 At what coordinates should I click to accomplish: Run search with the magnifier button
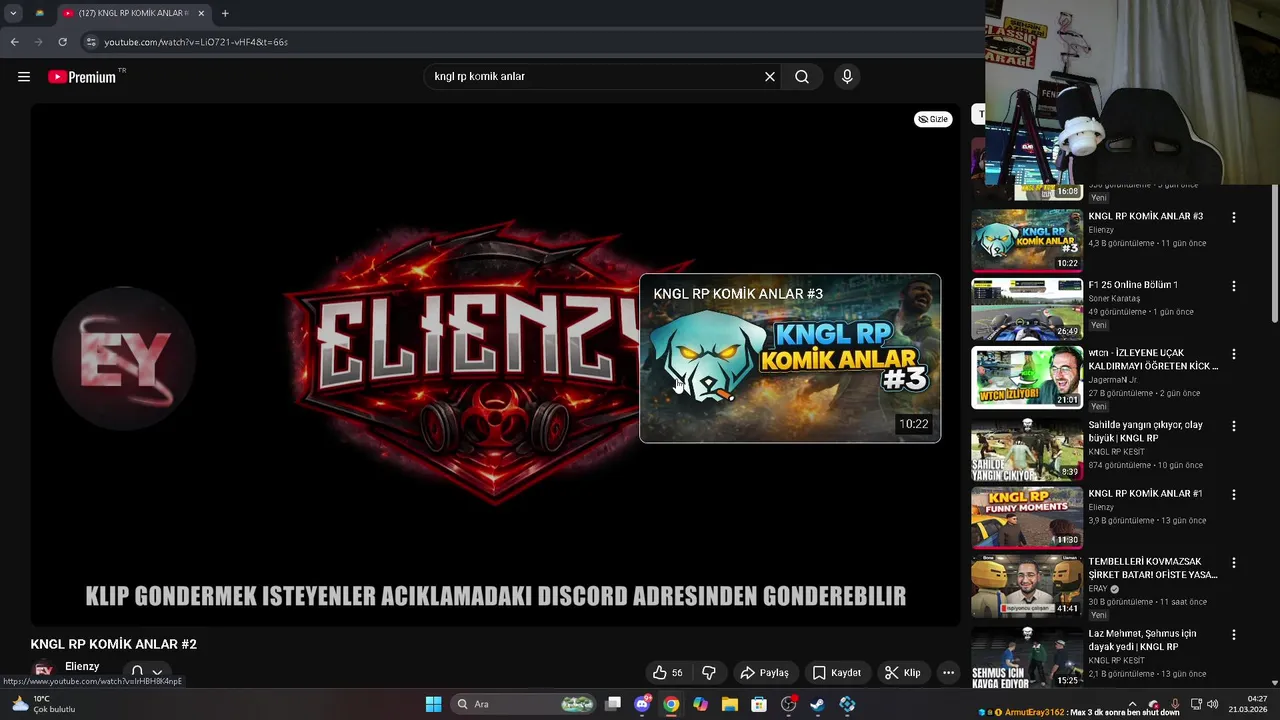(802, 77)
